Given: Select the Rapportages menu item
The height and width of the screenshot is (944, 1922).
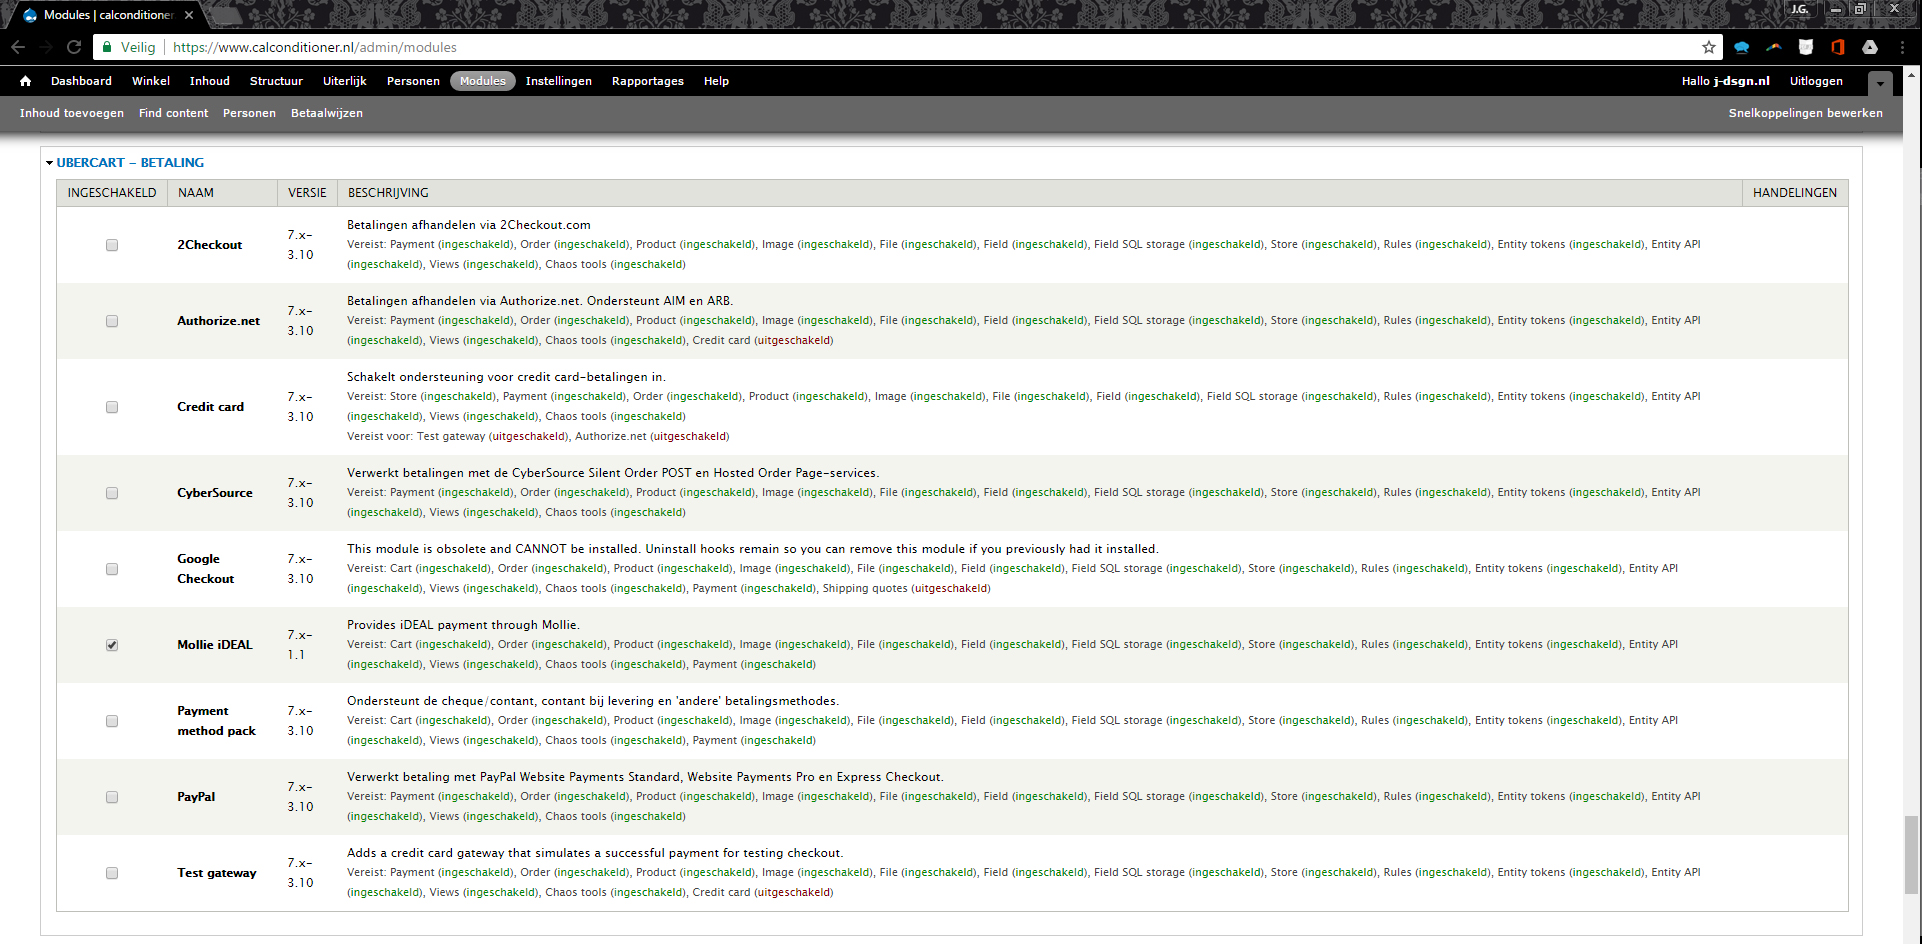Looking at the screenshot, I should coord(647,81).
